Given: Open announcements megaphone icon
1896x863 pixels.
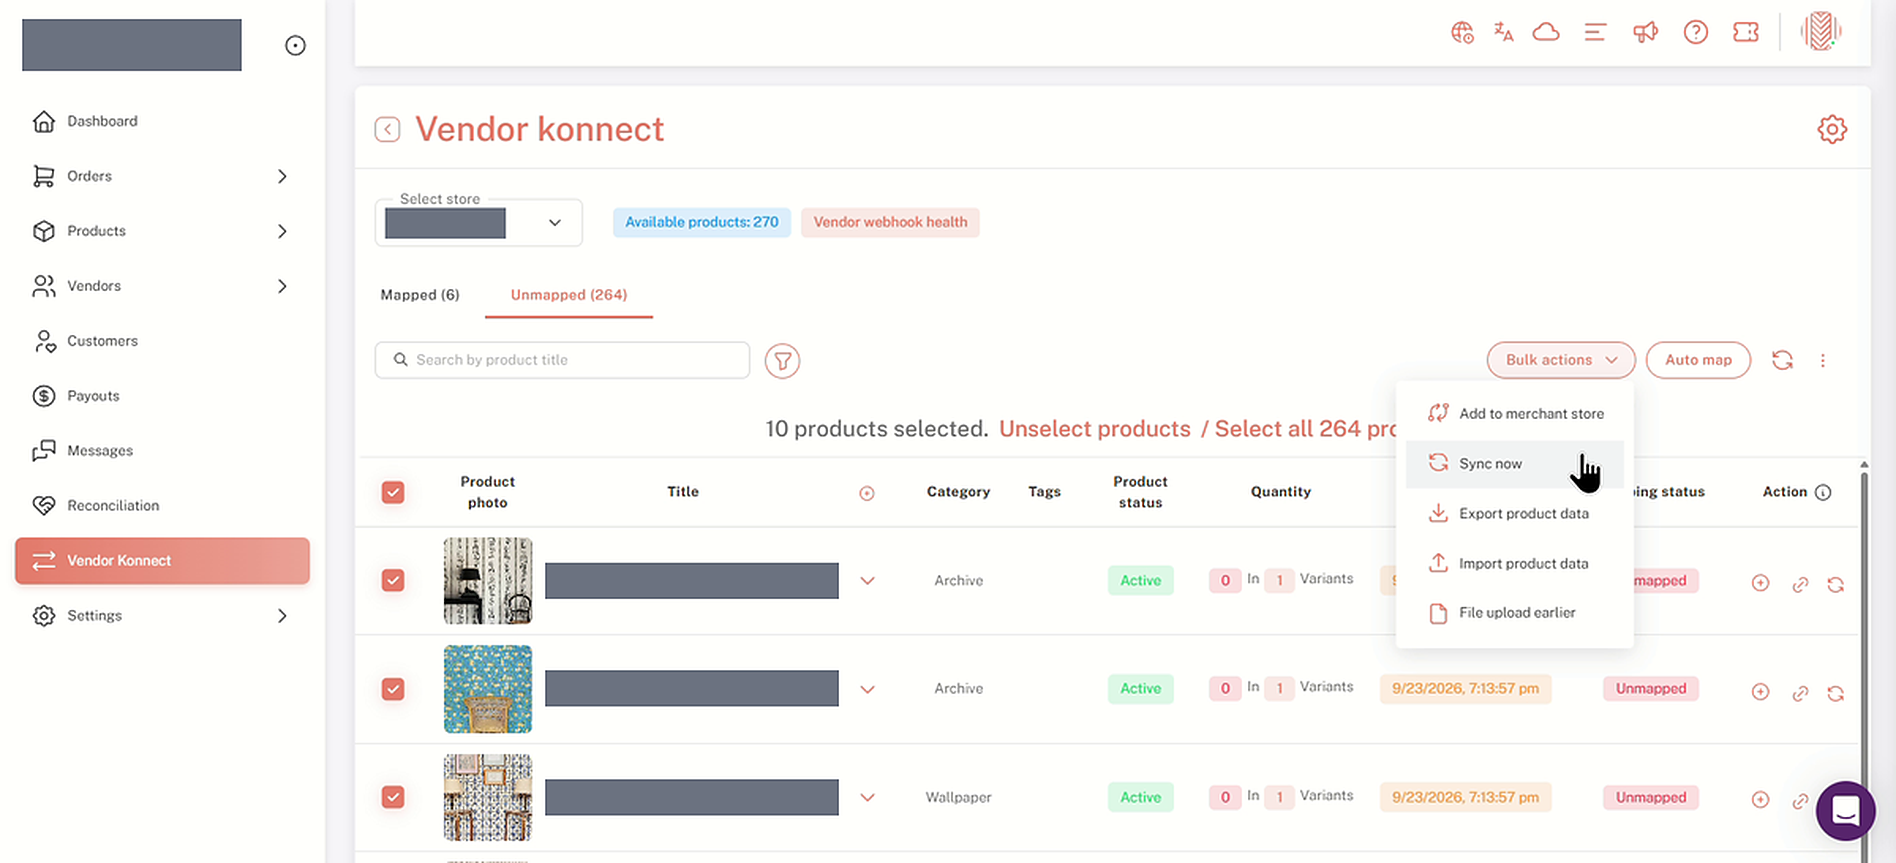Looking at the screenshot, I should click(1645, 32).
